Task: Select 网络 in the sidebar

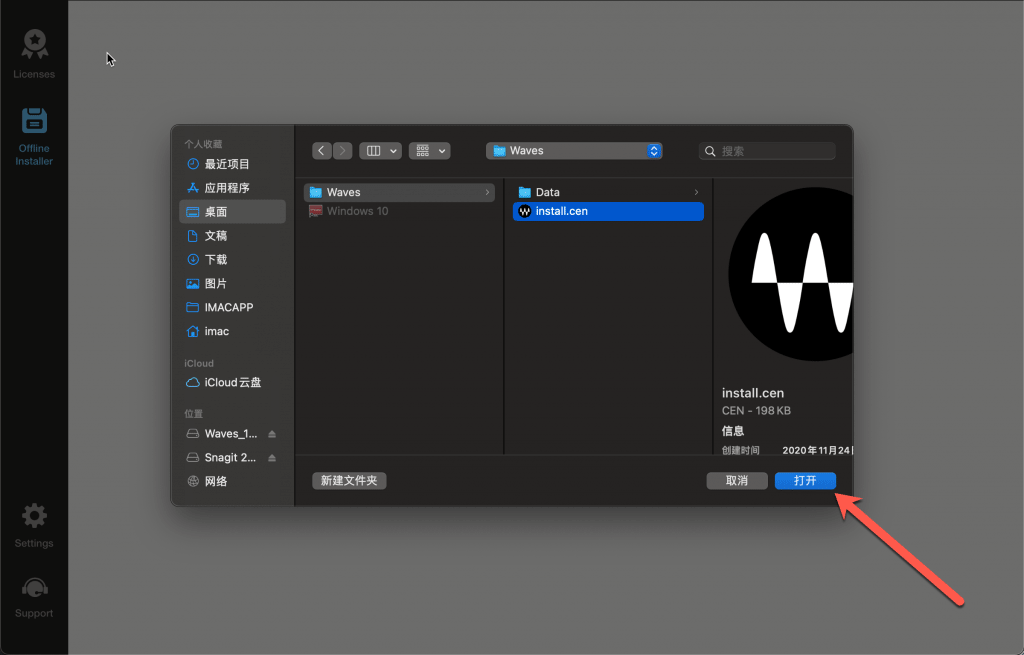Action: 232,481
